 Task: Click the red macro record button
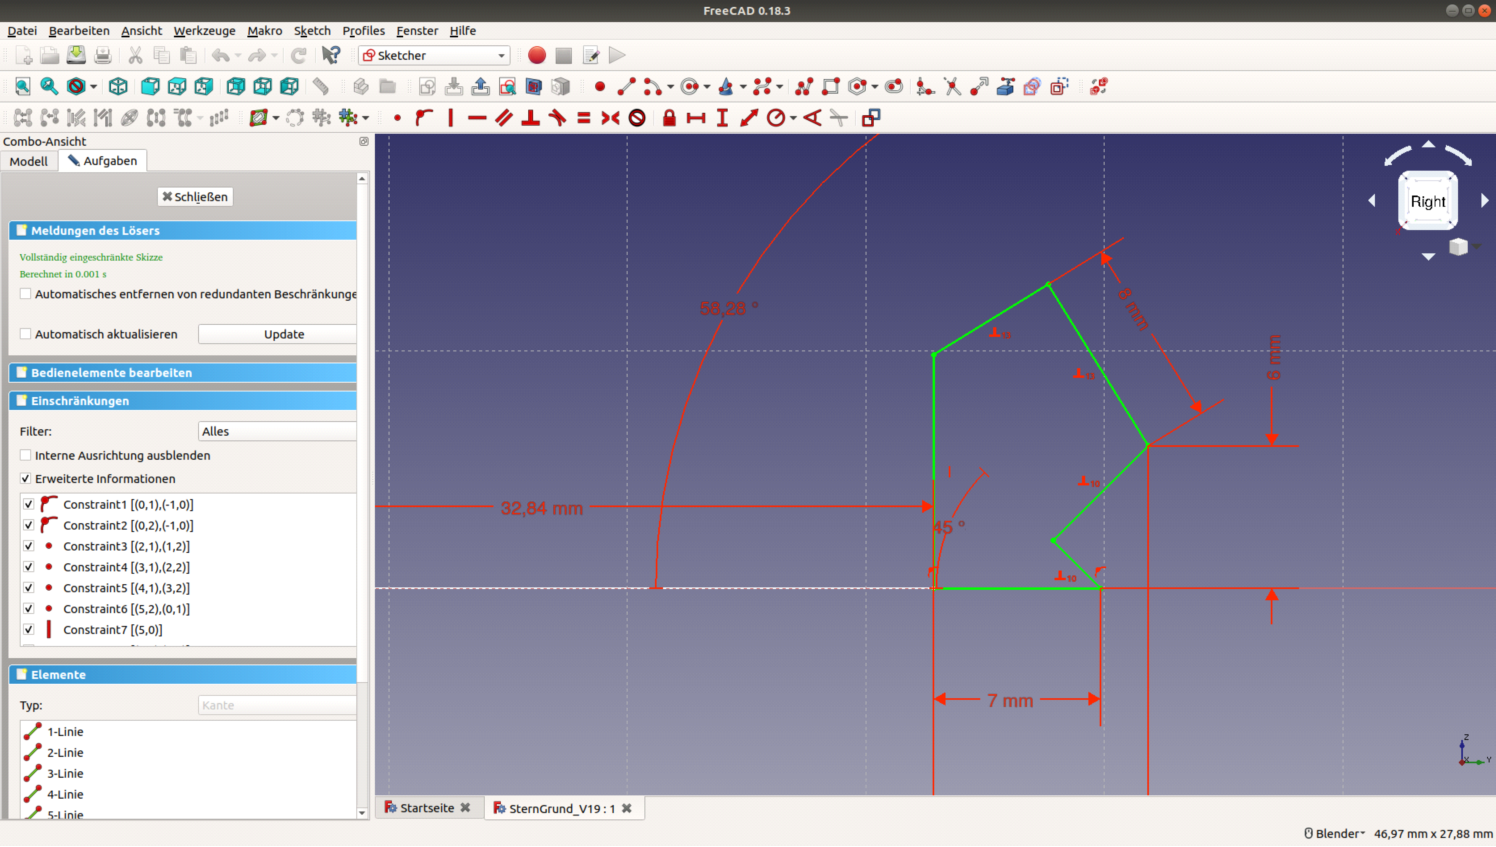click(x=537, y=56)
